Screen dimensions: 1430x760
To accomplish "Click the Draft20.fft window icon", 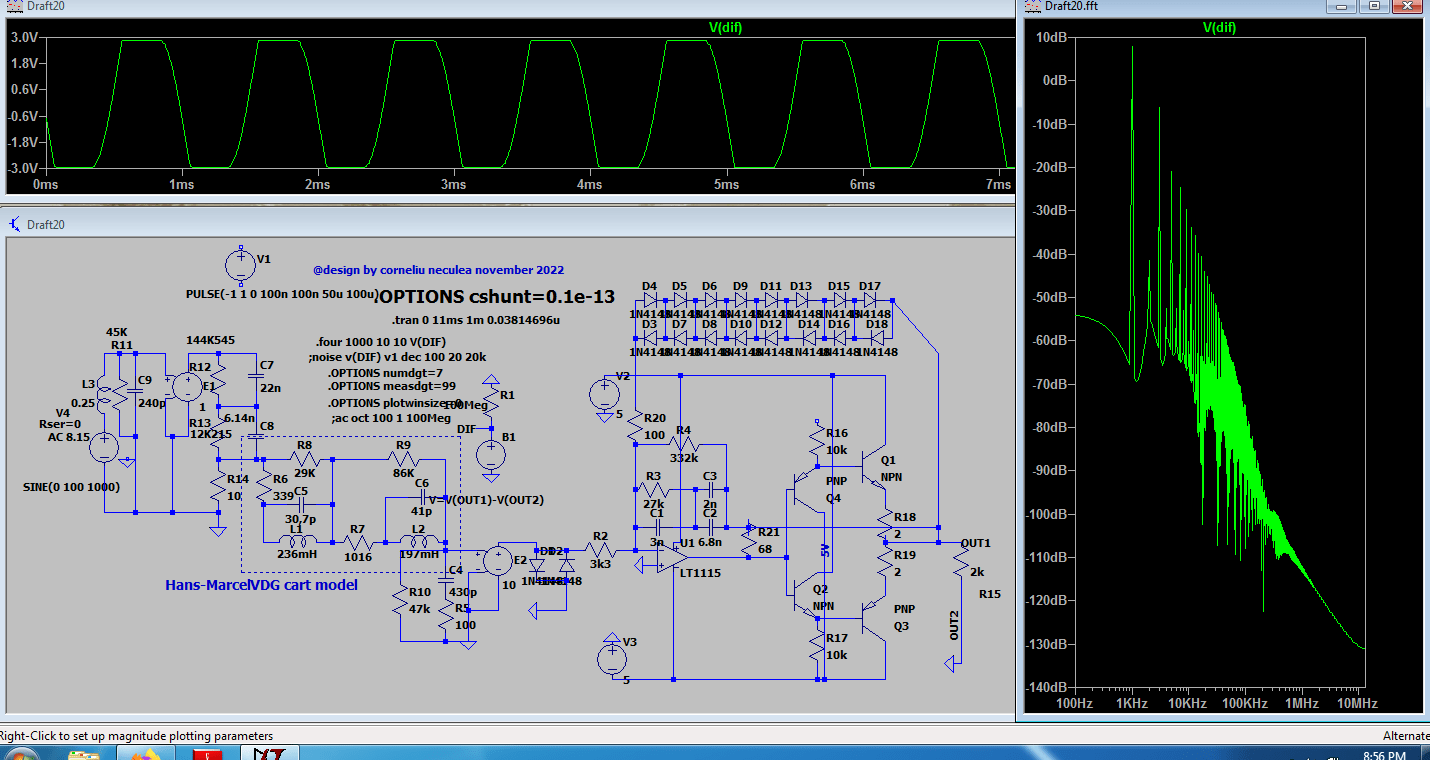I will point(1031,6).
